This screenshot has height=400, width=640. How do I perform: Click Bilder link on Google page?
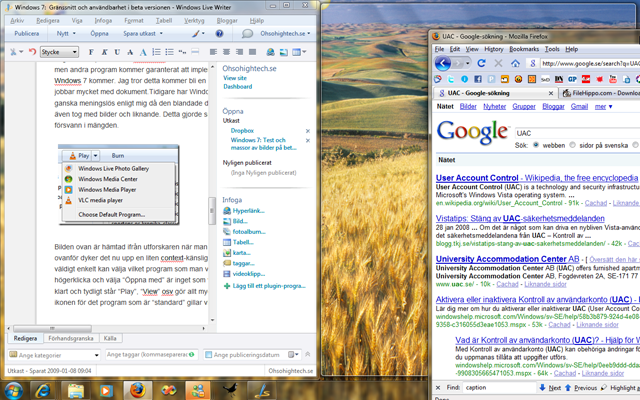click(468, 107)
